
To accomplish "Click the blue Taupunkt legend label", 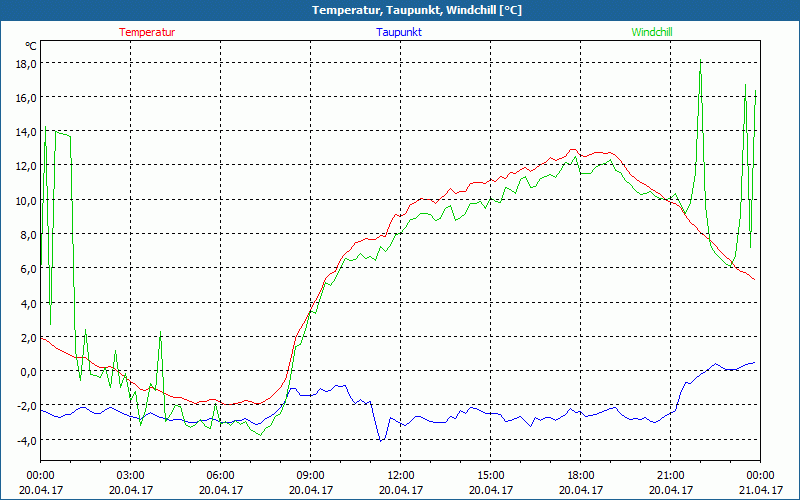I will (399, 32).
